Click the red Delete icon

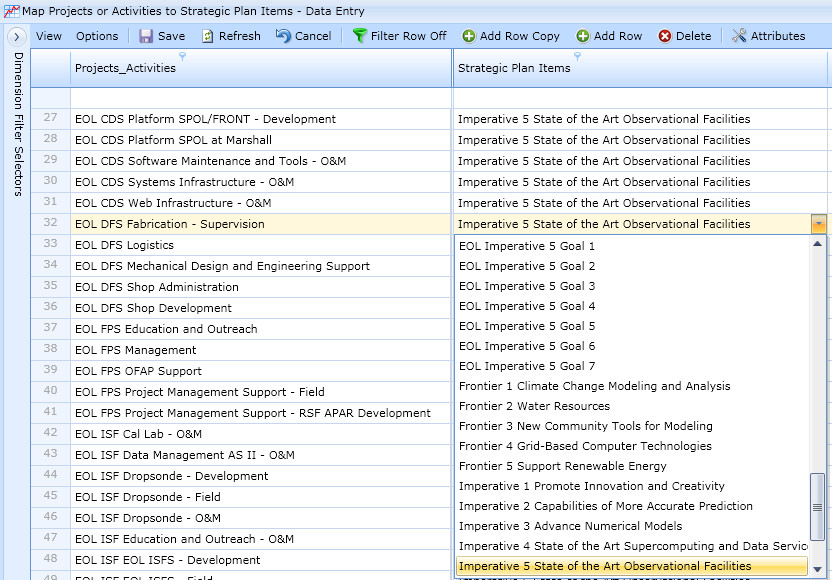coord(665,36)
